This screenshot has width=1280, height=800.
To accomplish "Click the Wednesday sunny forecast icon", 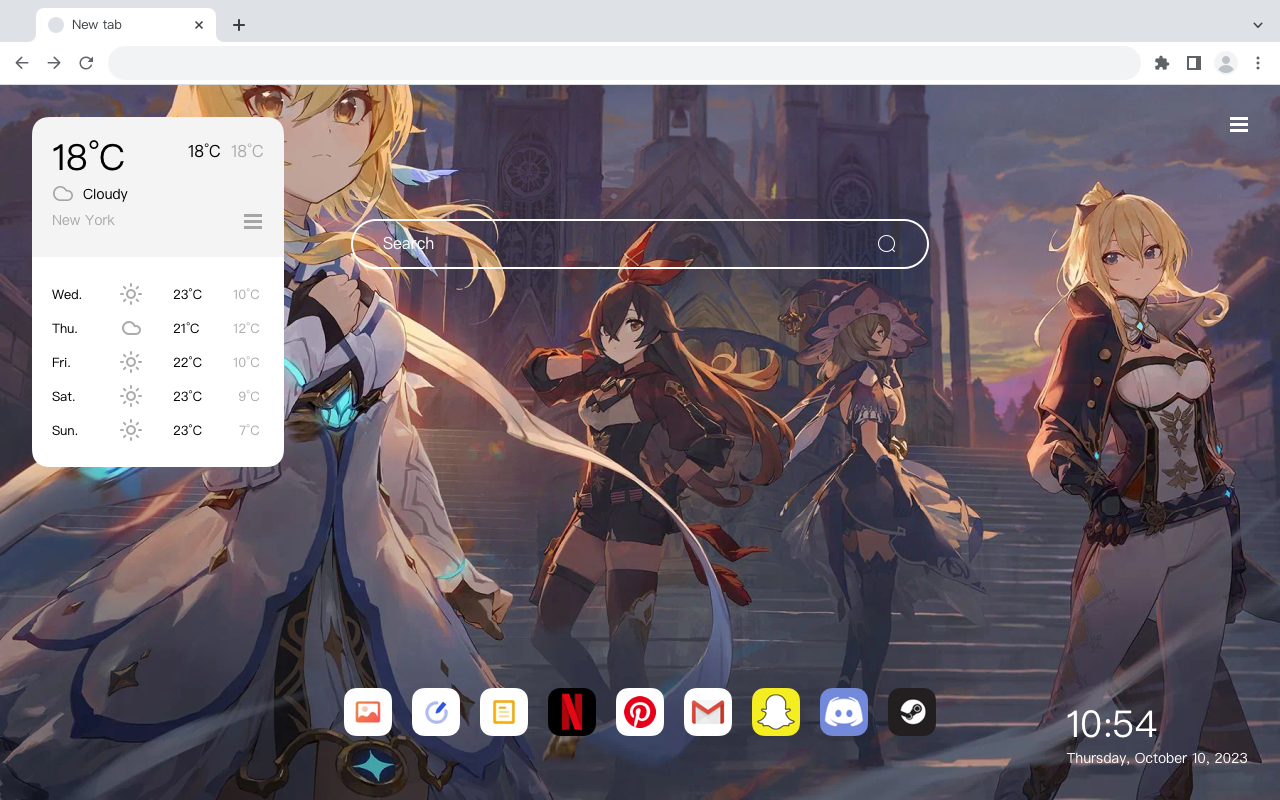I will pos(131,294).
